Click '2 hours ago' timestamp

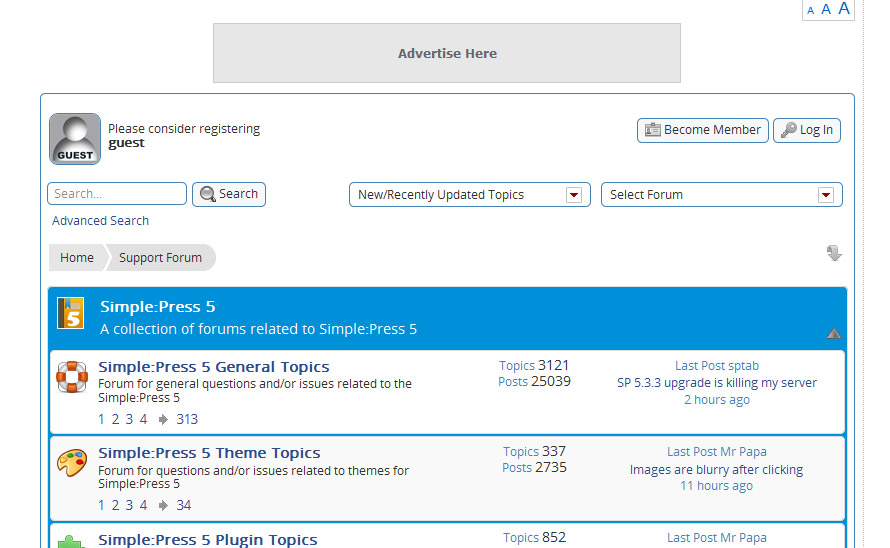[x=717, y=400]
